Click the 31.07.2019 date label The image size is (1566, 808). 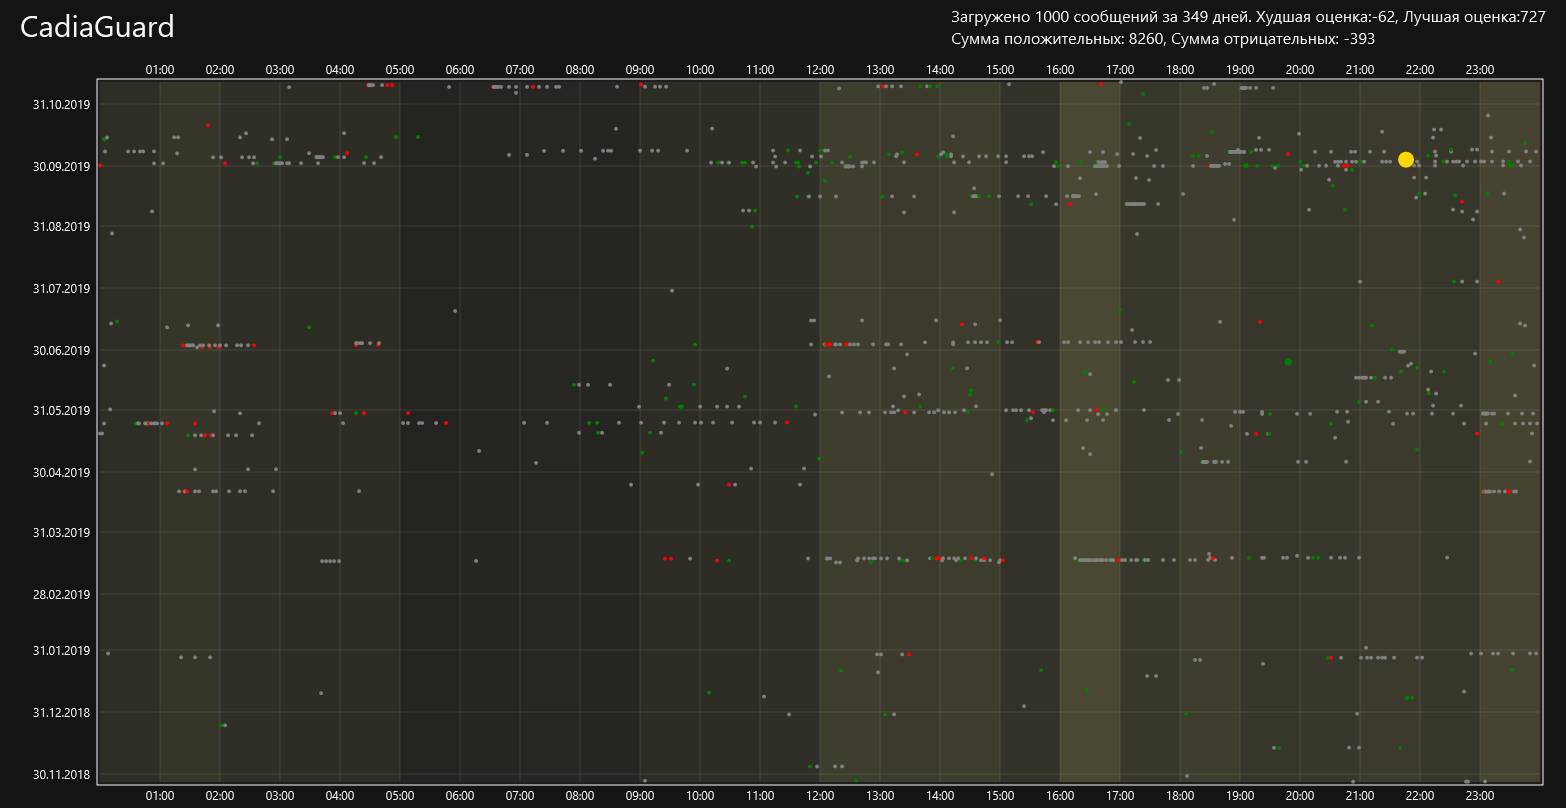[x=62, y=289]
